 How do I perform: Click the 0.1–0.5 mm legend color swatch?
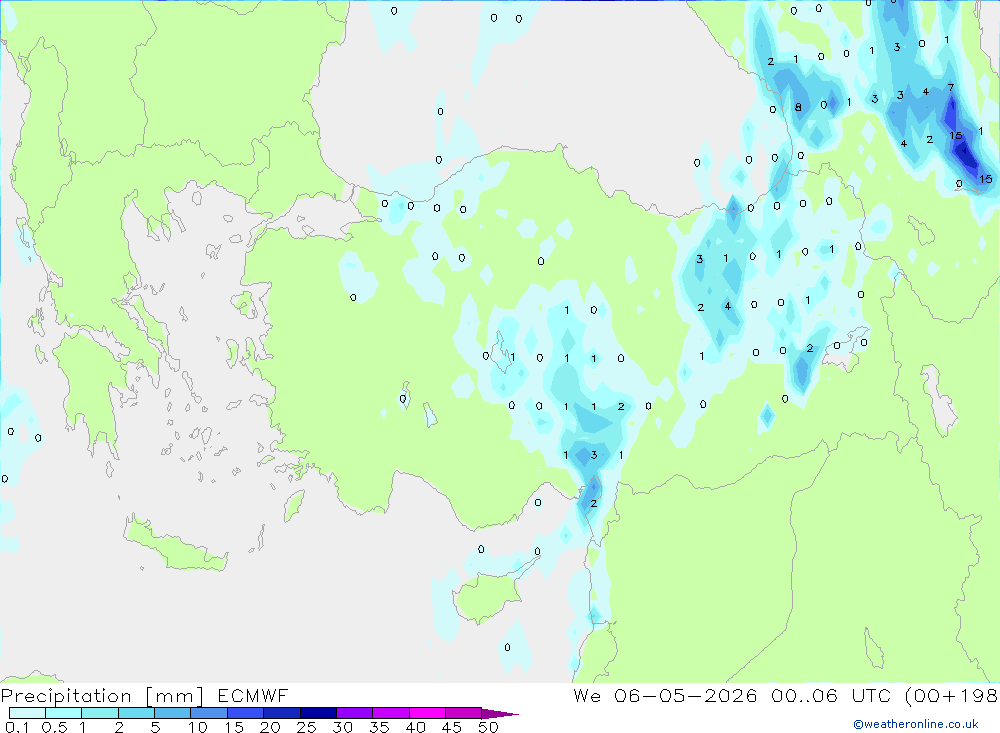(x=27, y=713)
